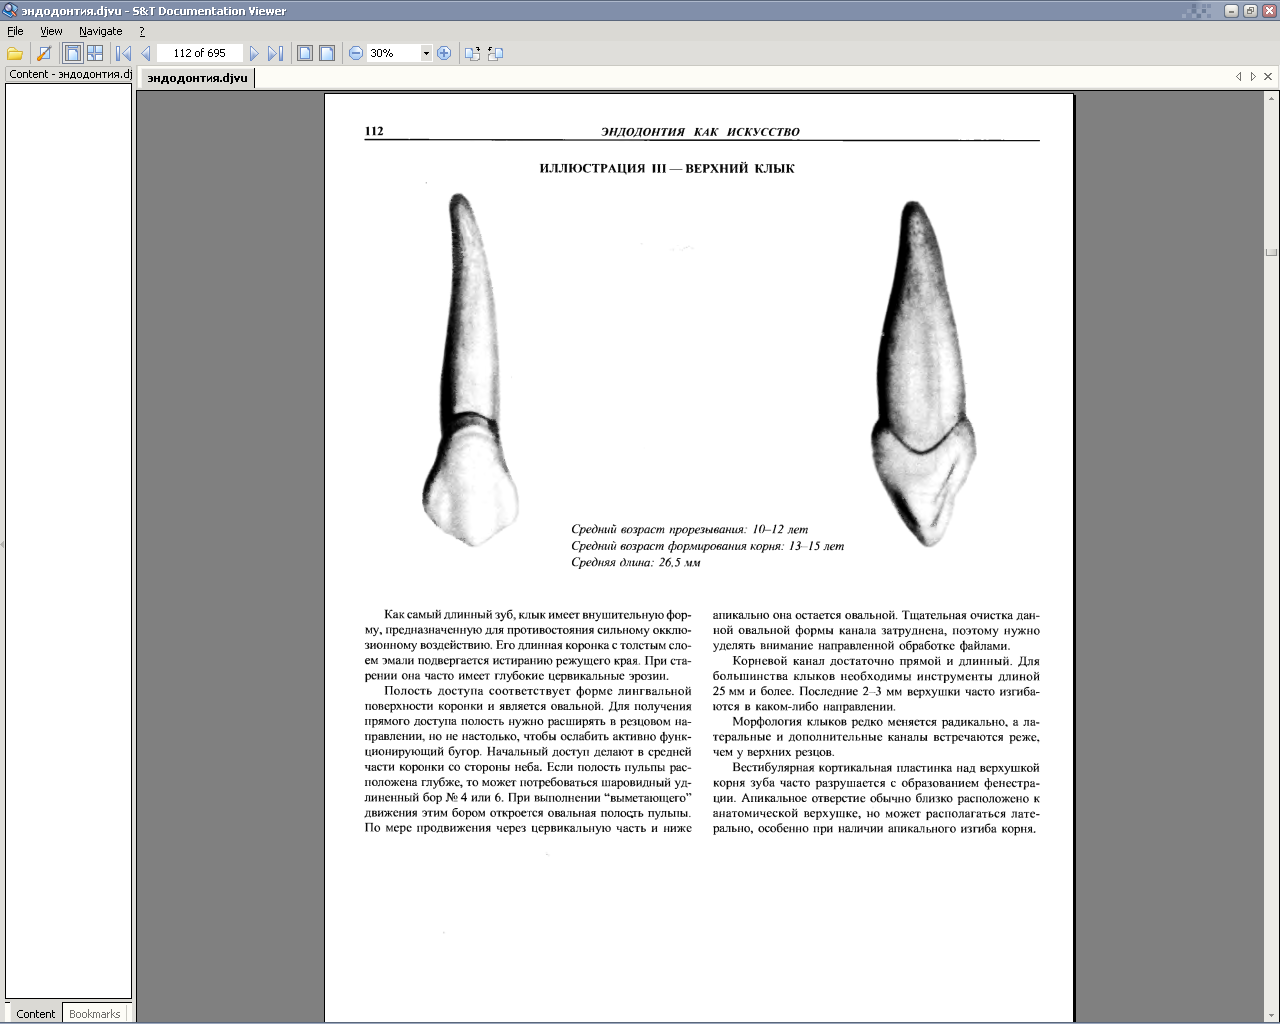
Task: Open the Navigate menu
Action: (x=101, y=31)
